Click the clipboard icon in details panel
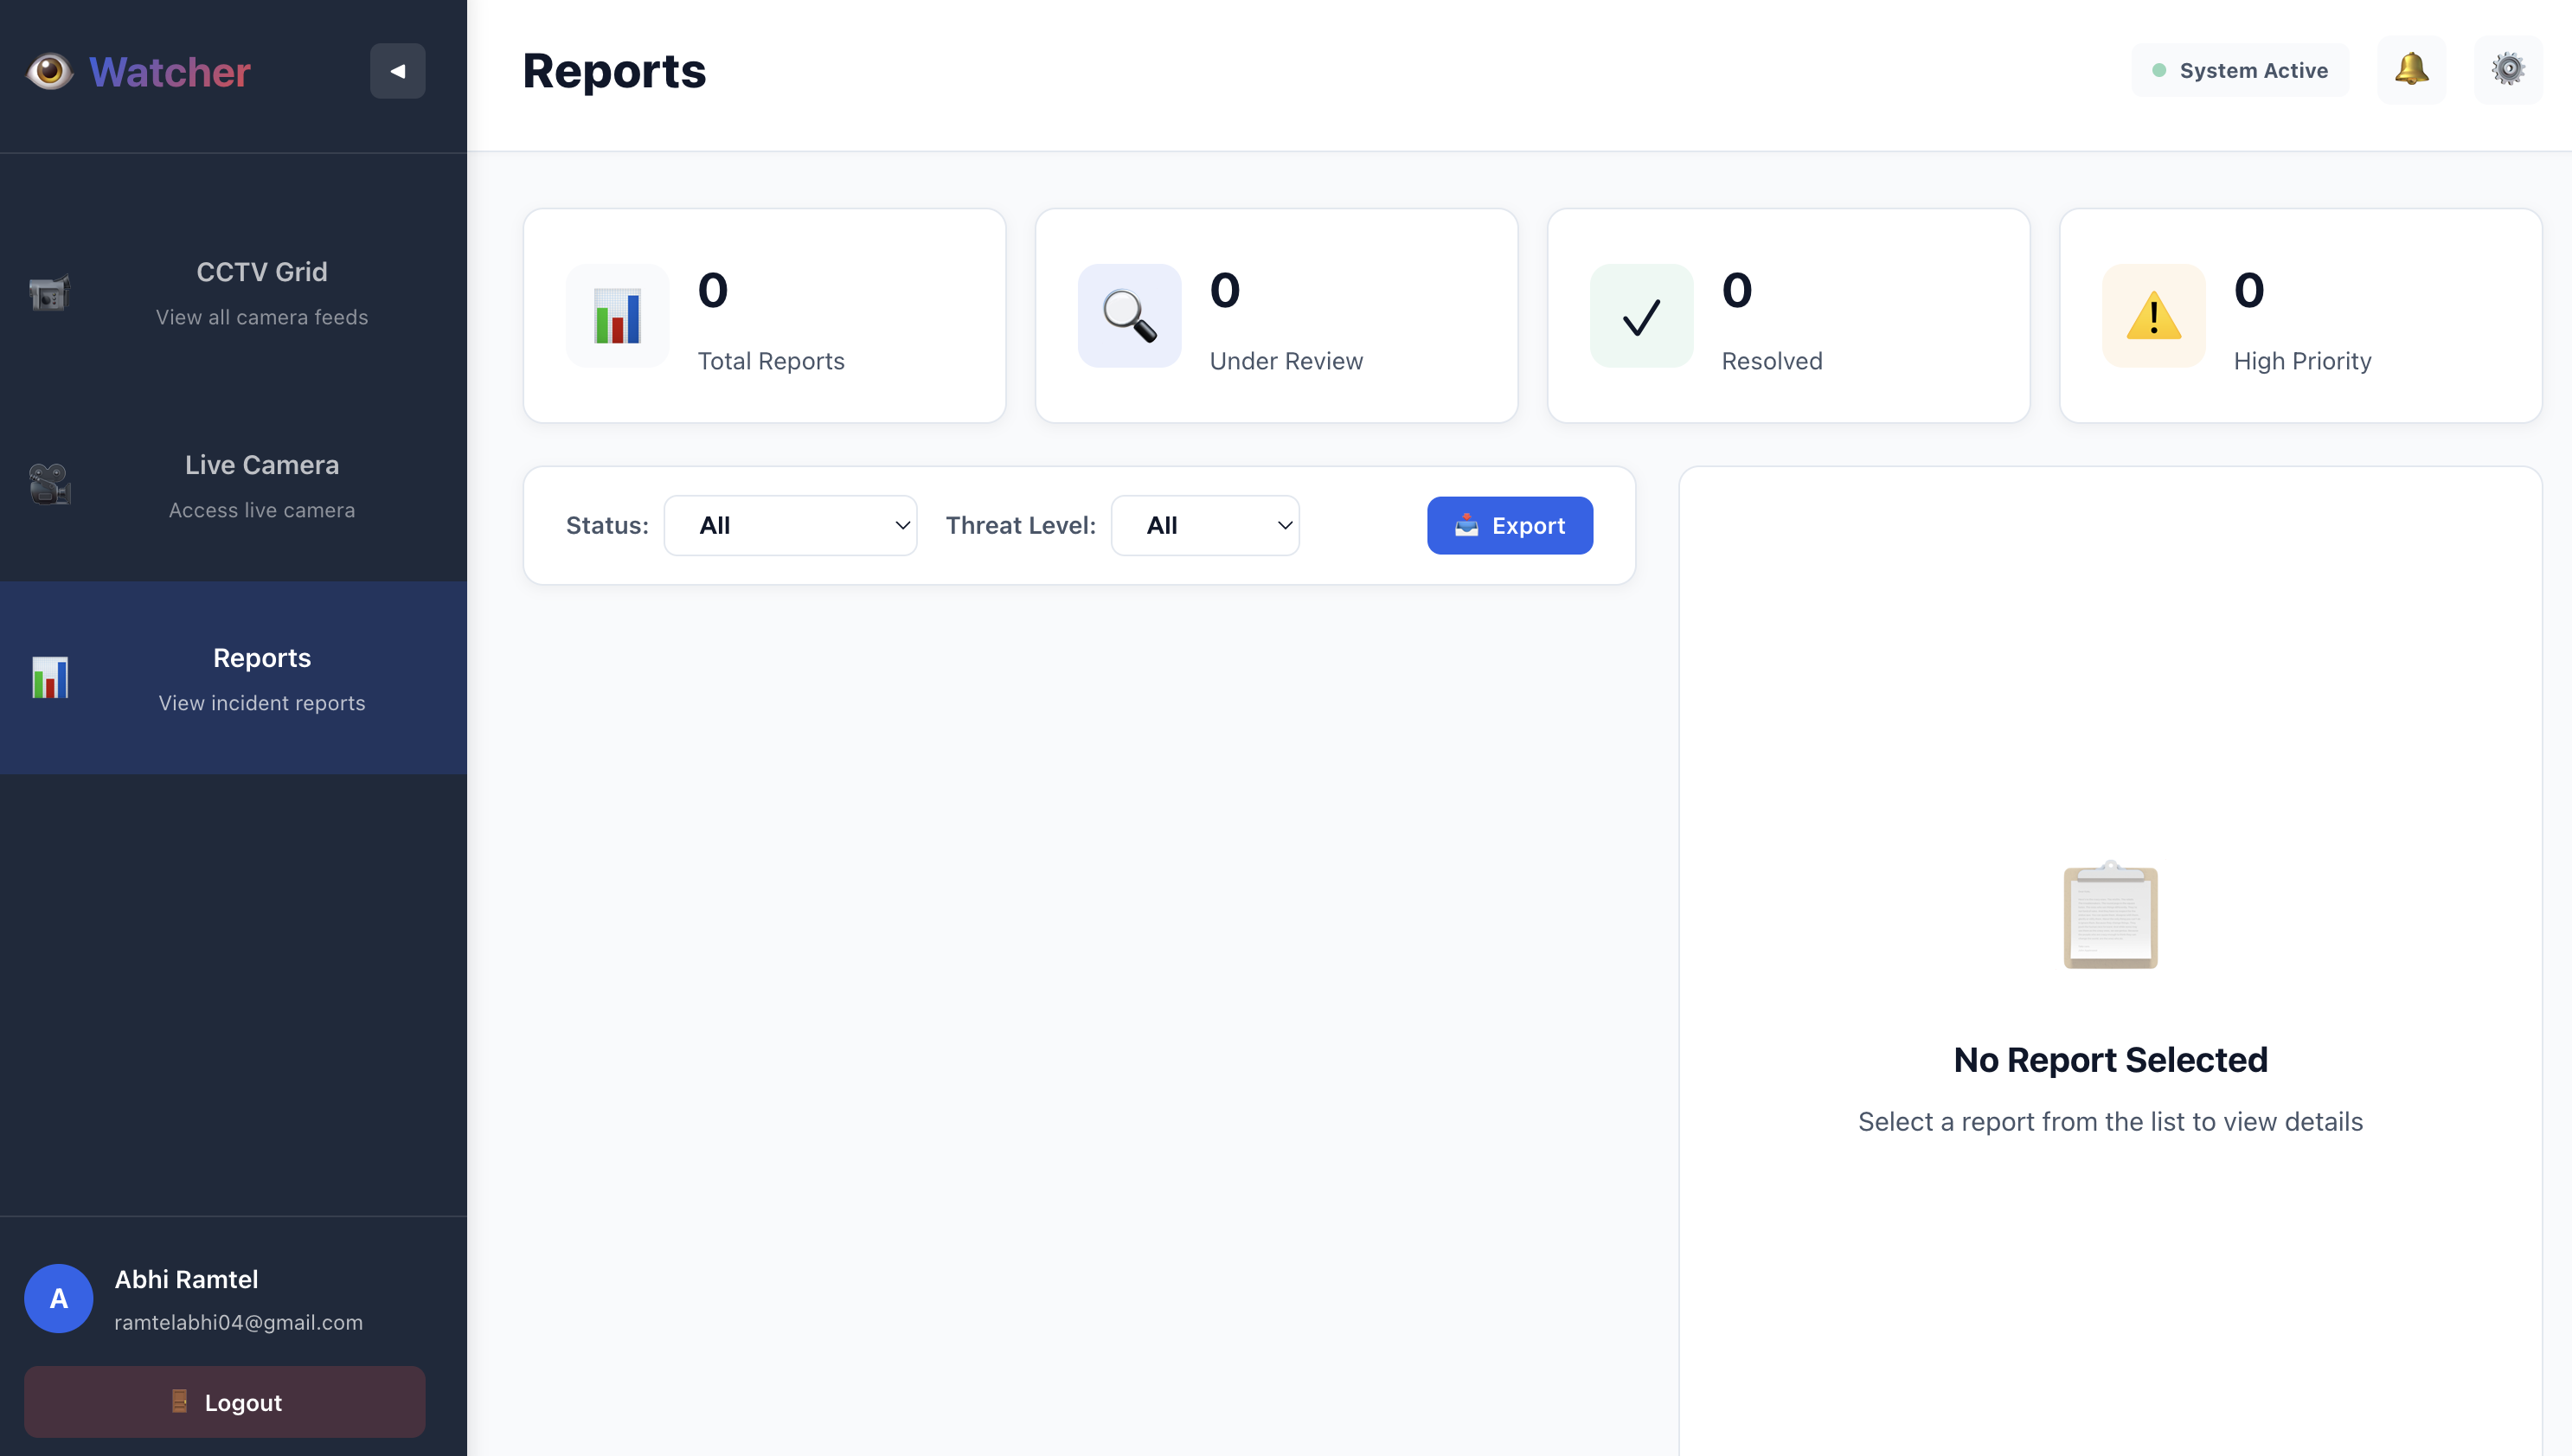This screenshot has height=1456, width=2572. pyautogui.click(x=2110, y=915)
